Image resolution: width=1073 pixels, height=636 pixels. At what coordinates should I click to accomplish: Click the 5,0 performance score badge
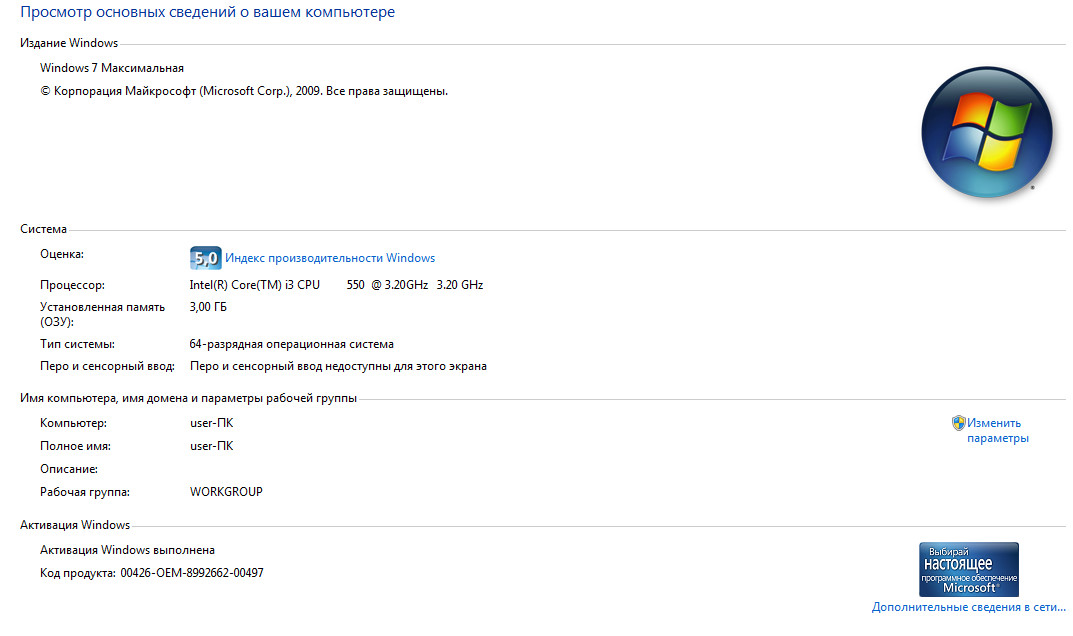[x=205, y=258]
